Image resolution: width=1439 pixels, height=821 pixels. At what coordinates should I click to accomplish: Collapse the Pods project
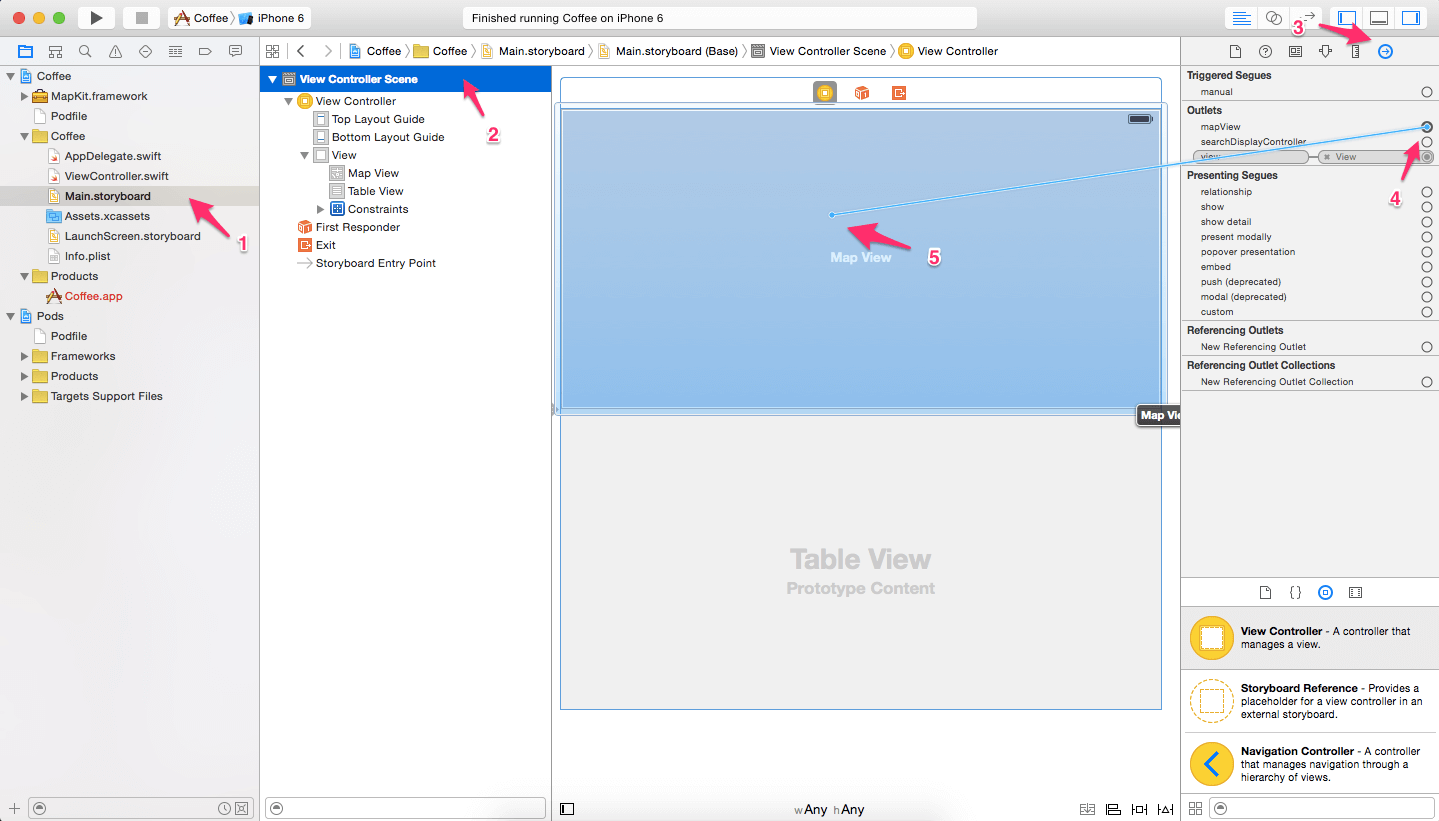tap(10, 316)
